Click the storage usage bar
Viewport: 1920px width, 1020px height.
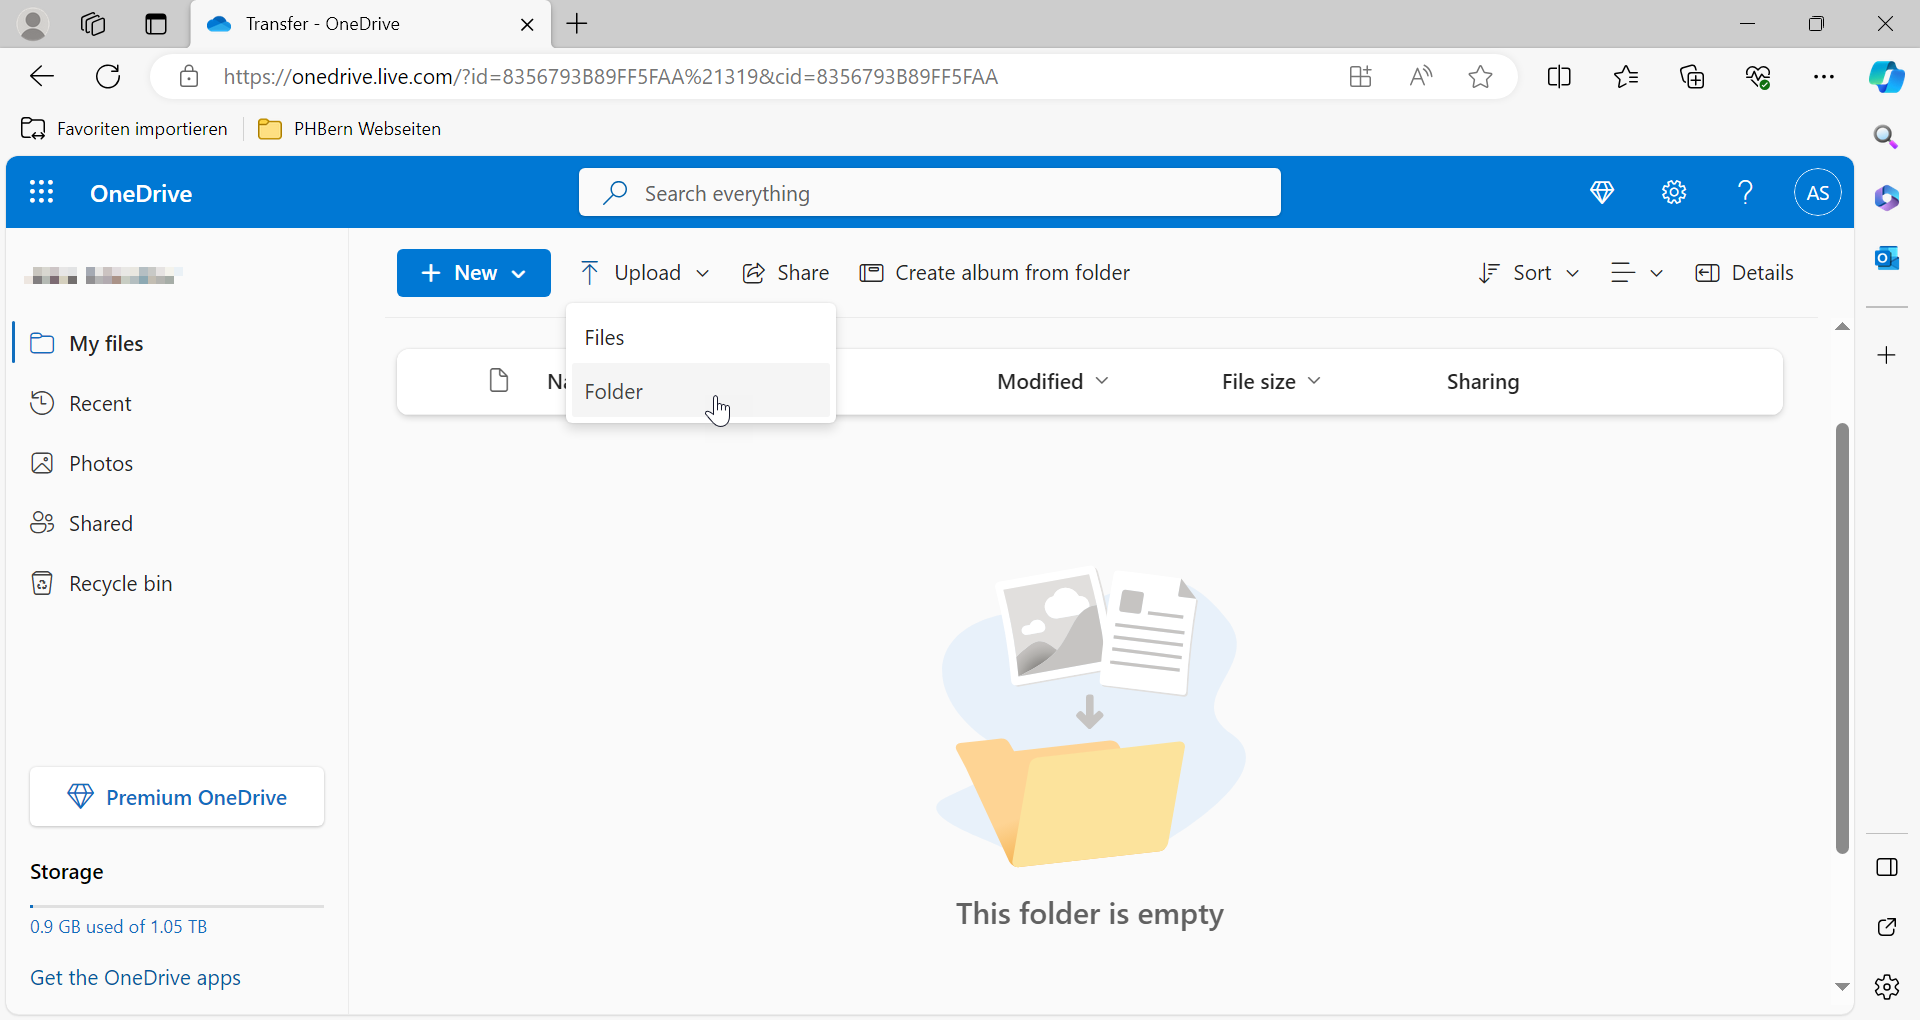coord(177,906)
